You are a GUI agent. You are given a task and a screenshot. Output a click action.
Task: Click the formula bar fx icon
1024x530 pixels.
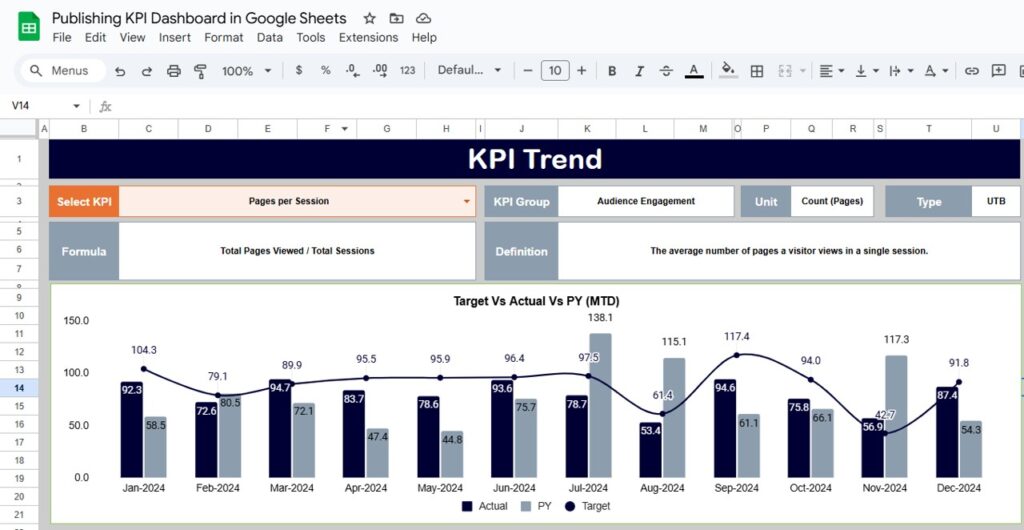point(105,106)
